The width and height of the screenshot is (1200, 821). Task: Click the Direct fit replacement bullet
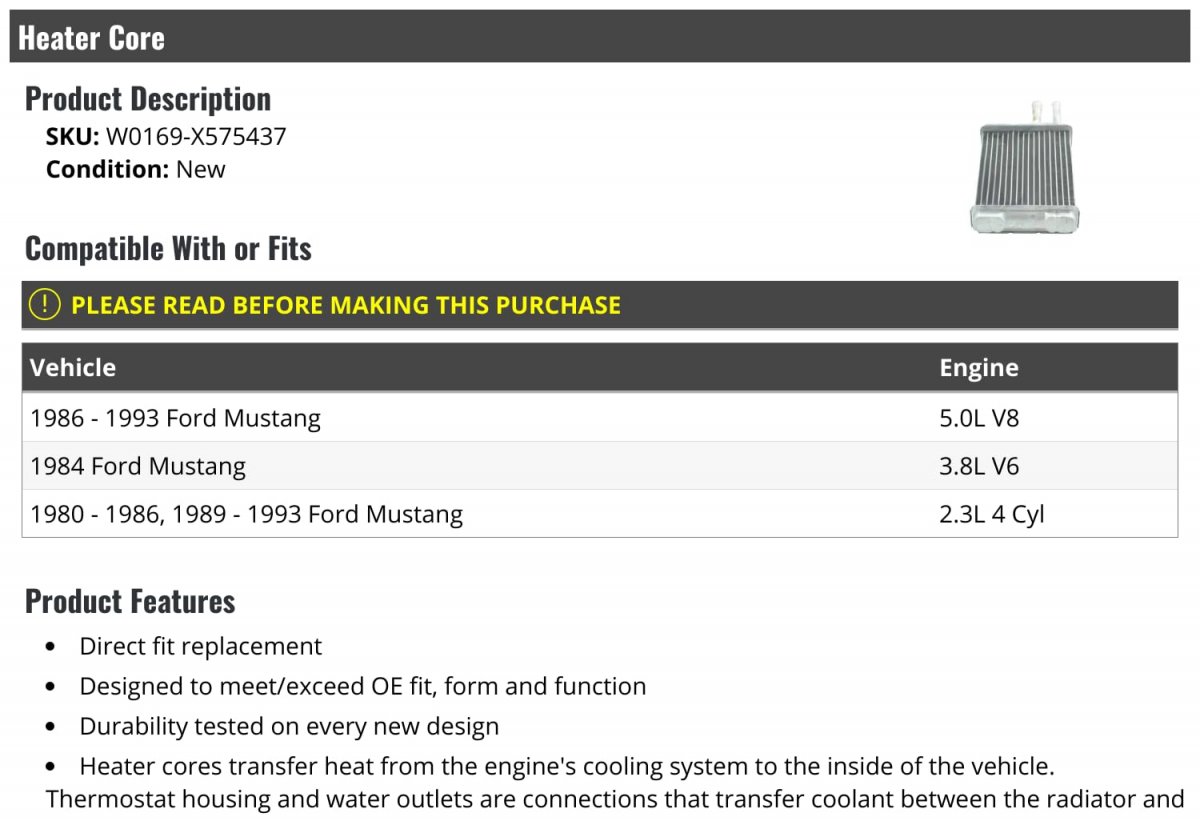201,646
